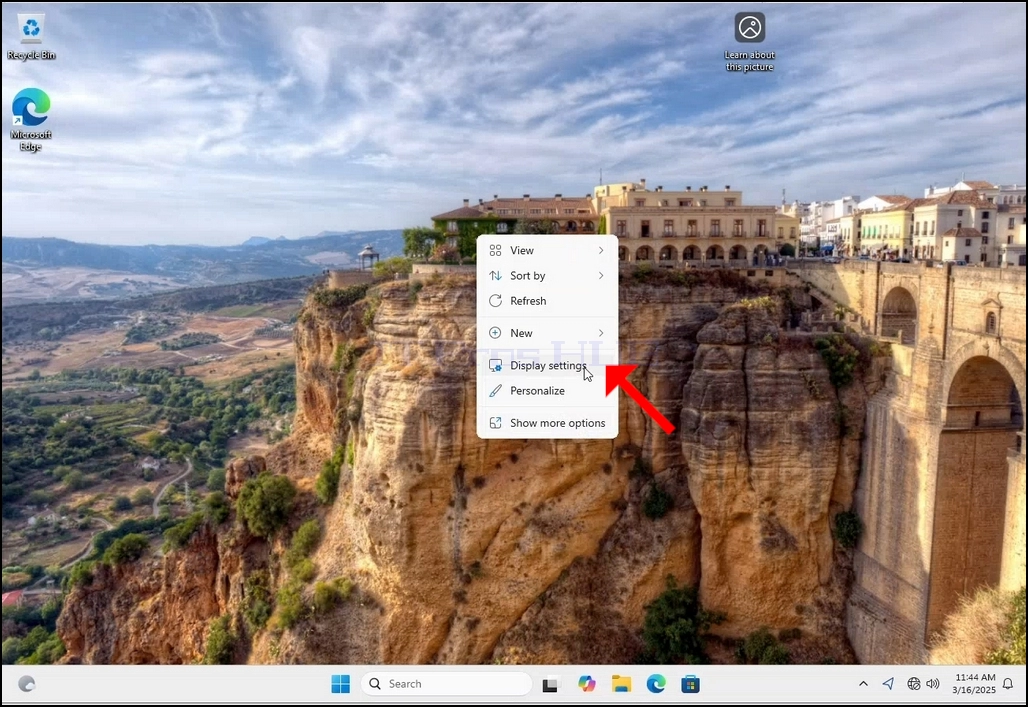Image resolution: width=1028 pixels, height=707 pixels.
Task: Launch Copilot from the taskbar
Action: [x=587, y=684]
